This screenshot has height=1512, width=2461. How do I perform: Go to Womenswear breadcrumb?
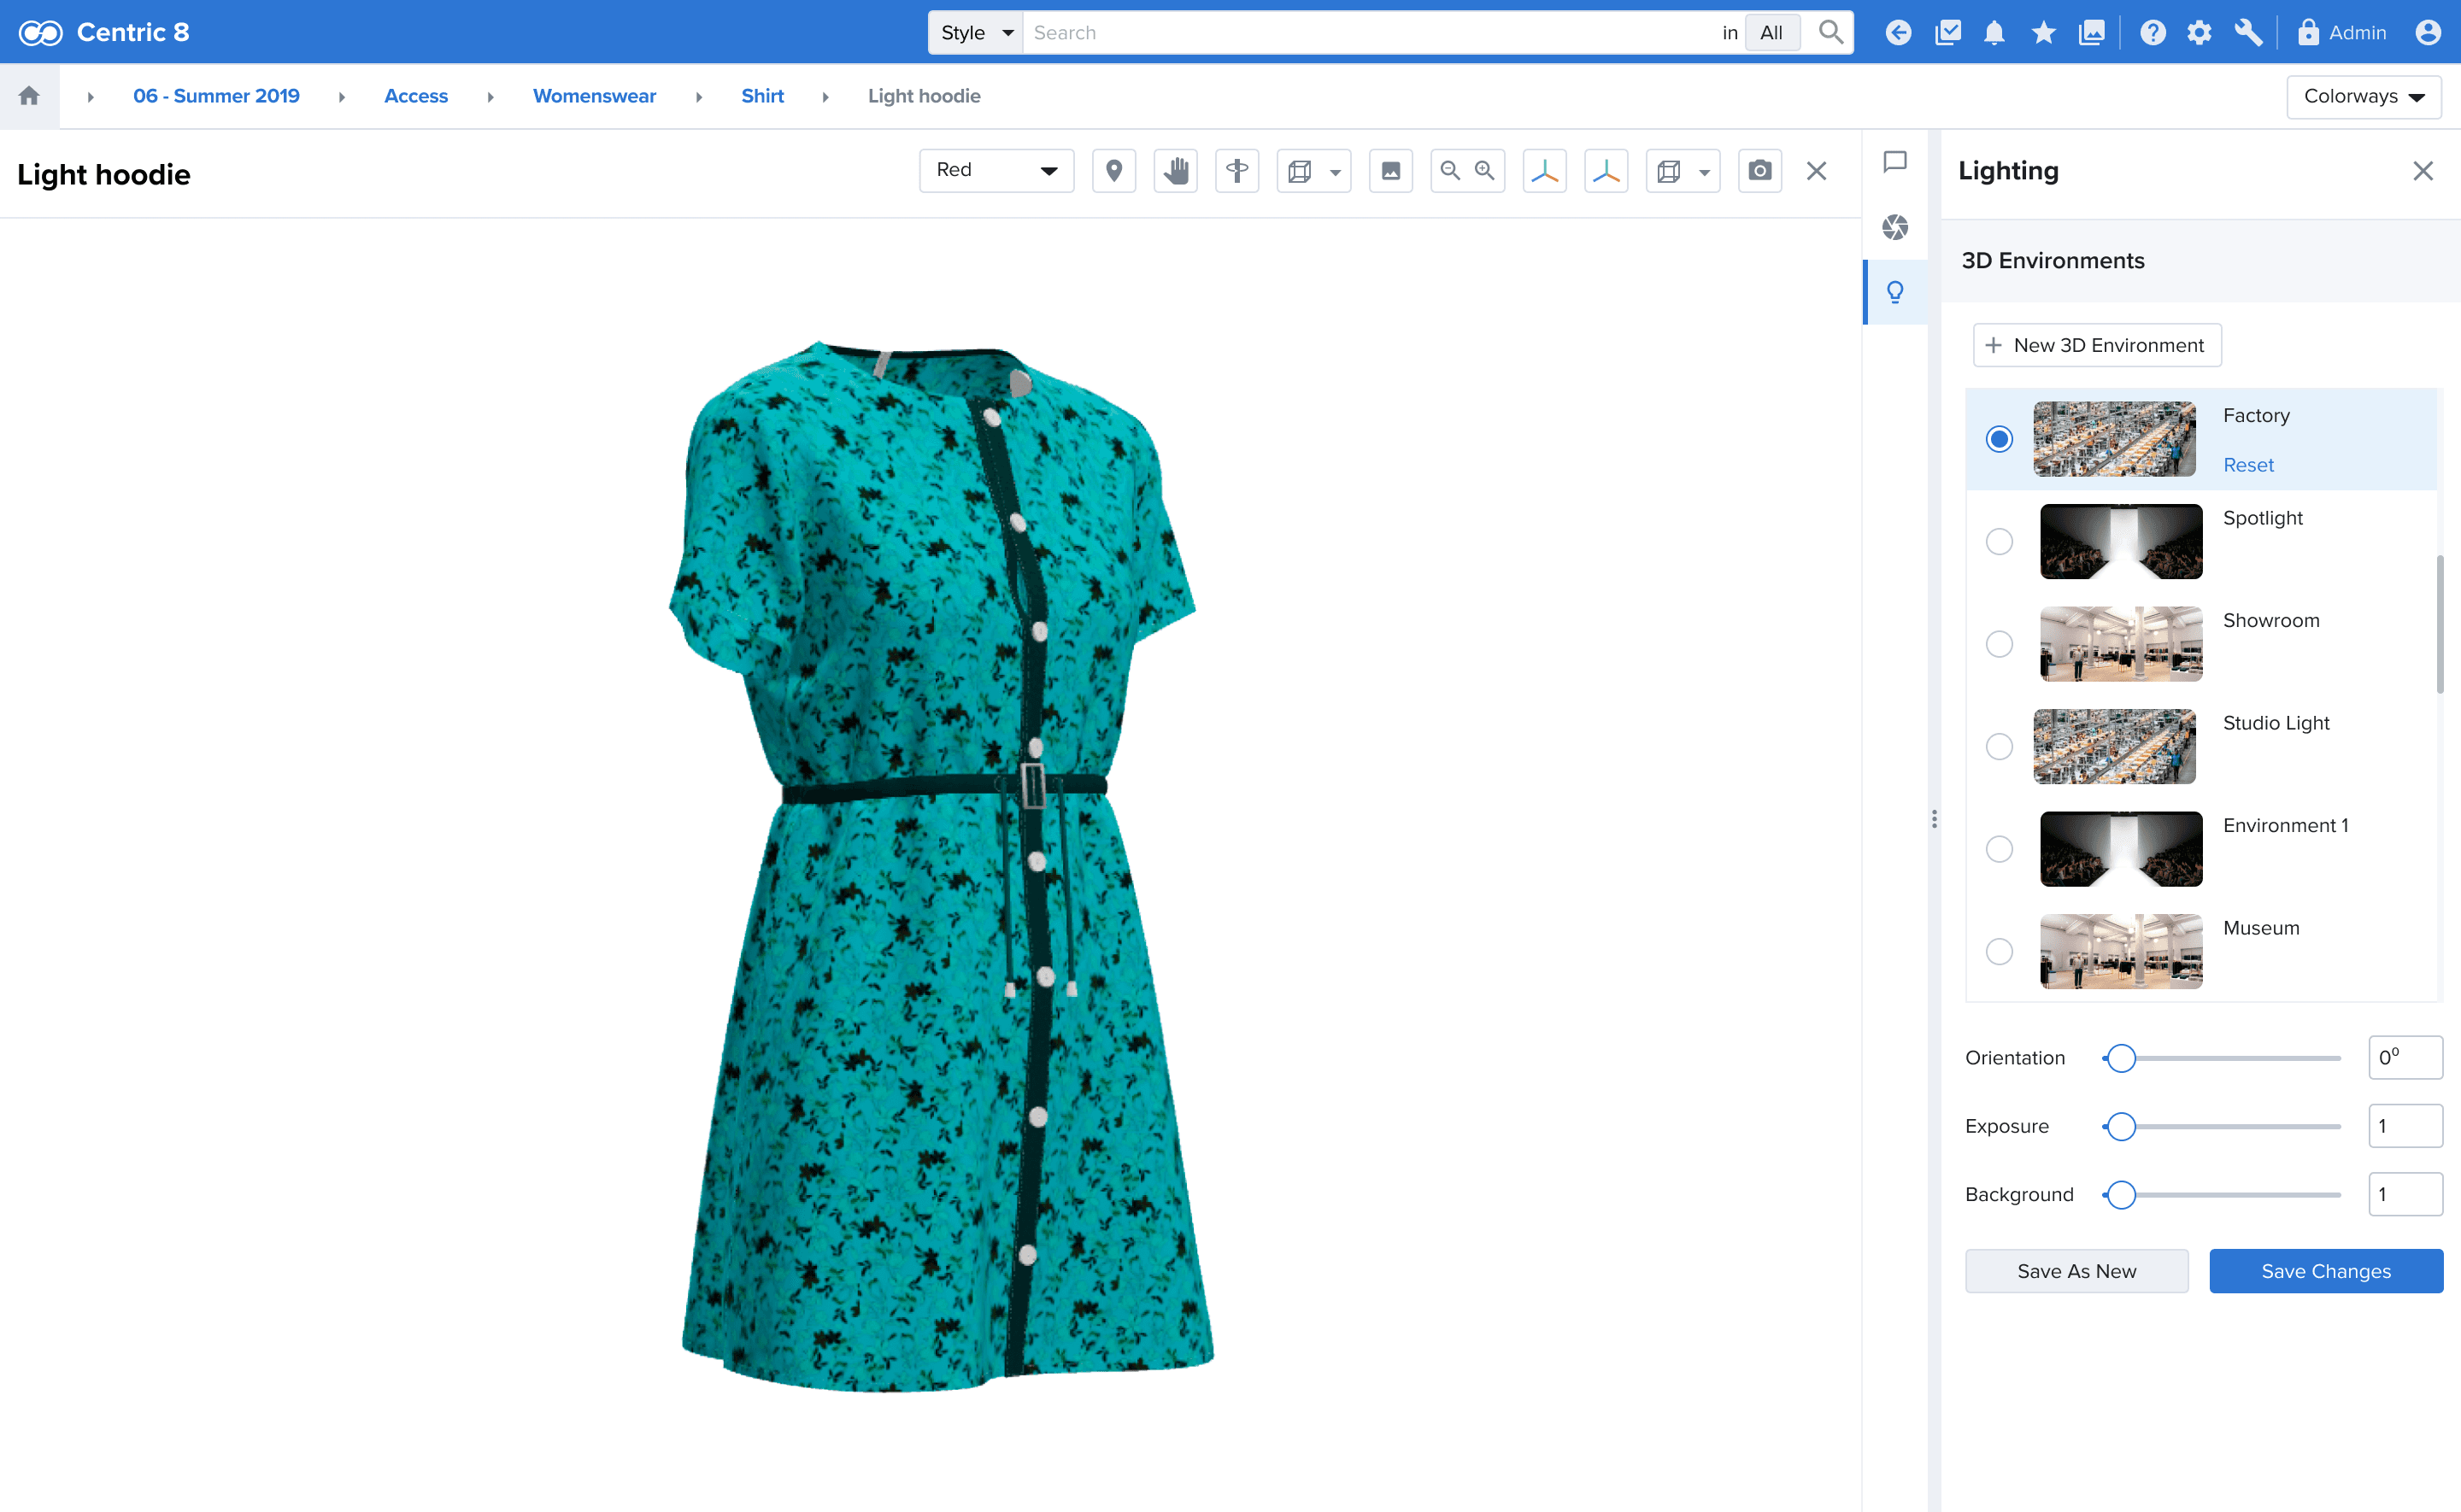click(x=594, y=96)
